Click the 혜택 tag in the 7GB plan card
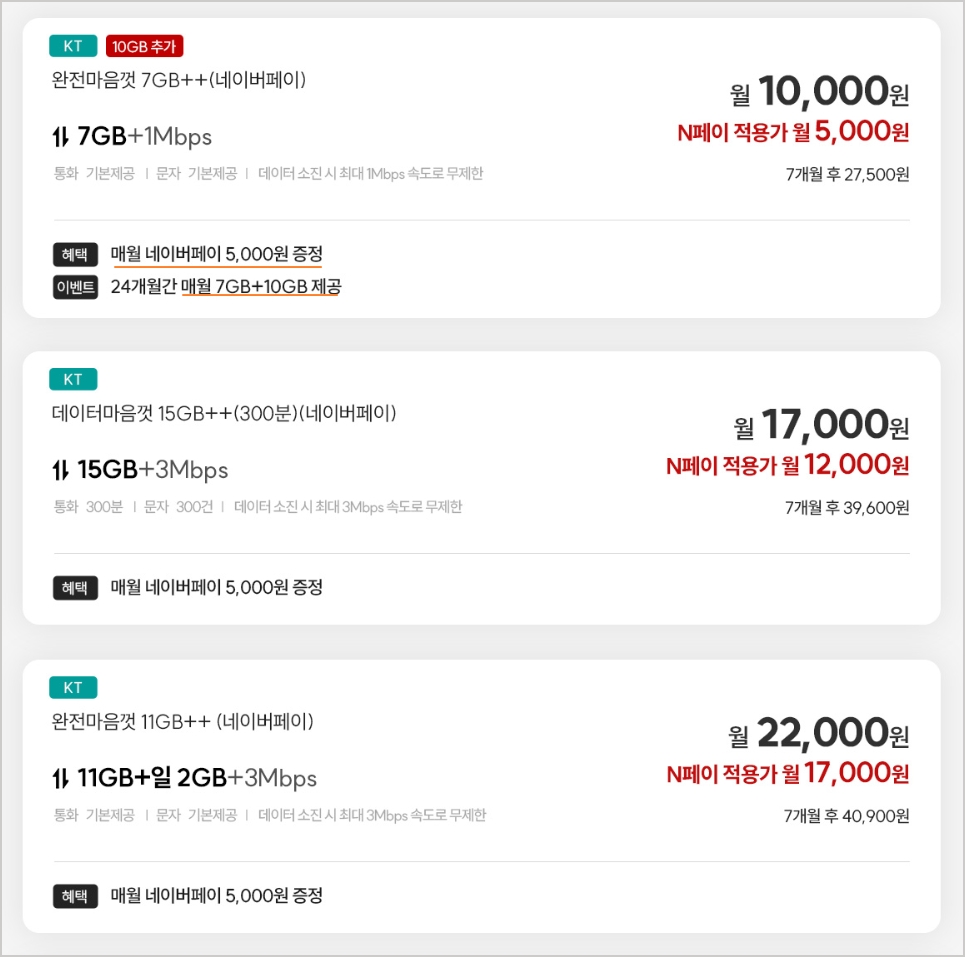The height and width of the screenshot is (957, 965). click(75, 254)
